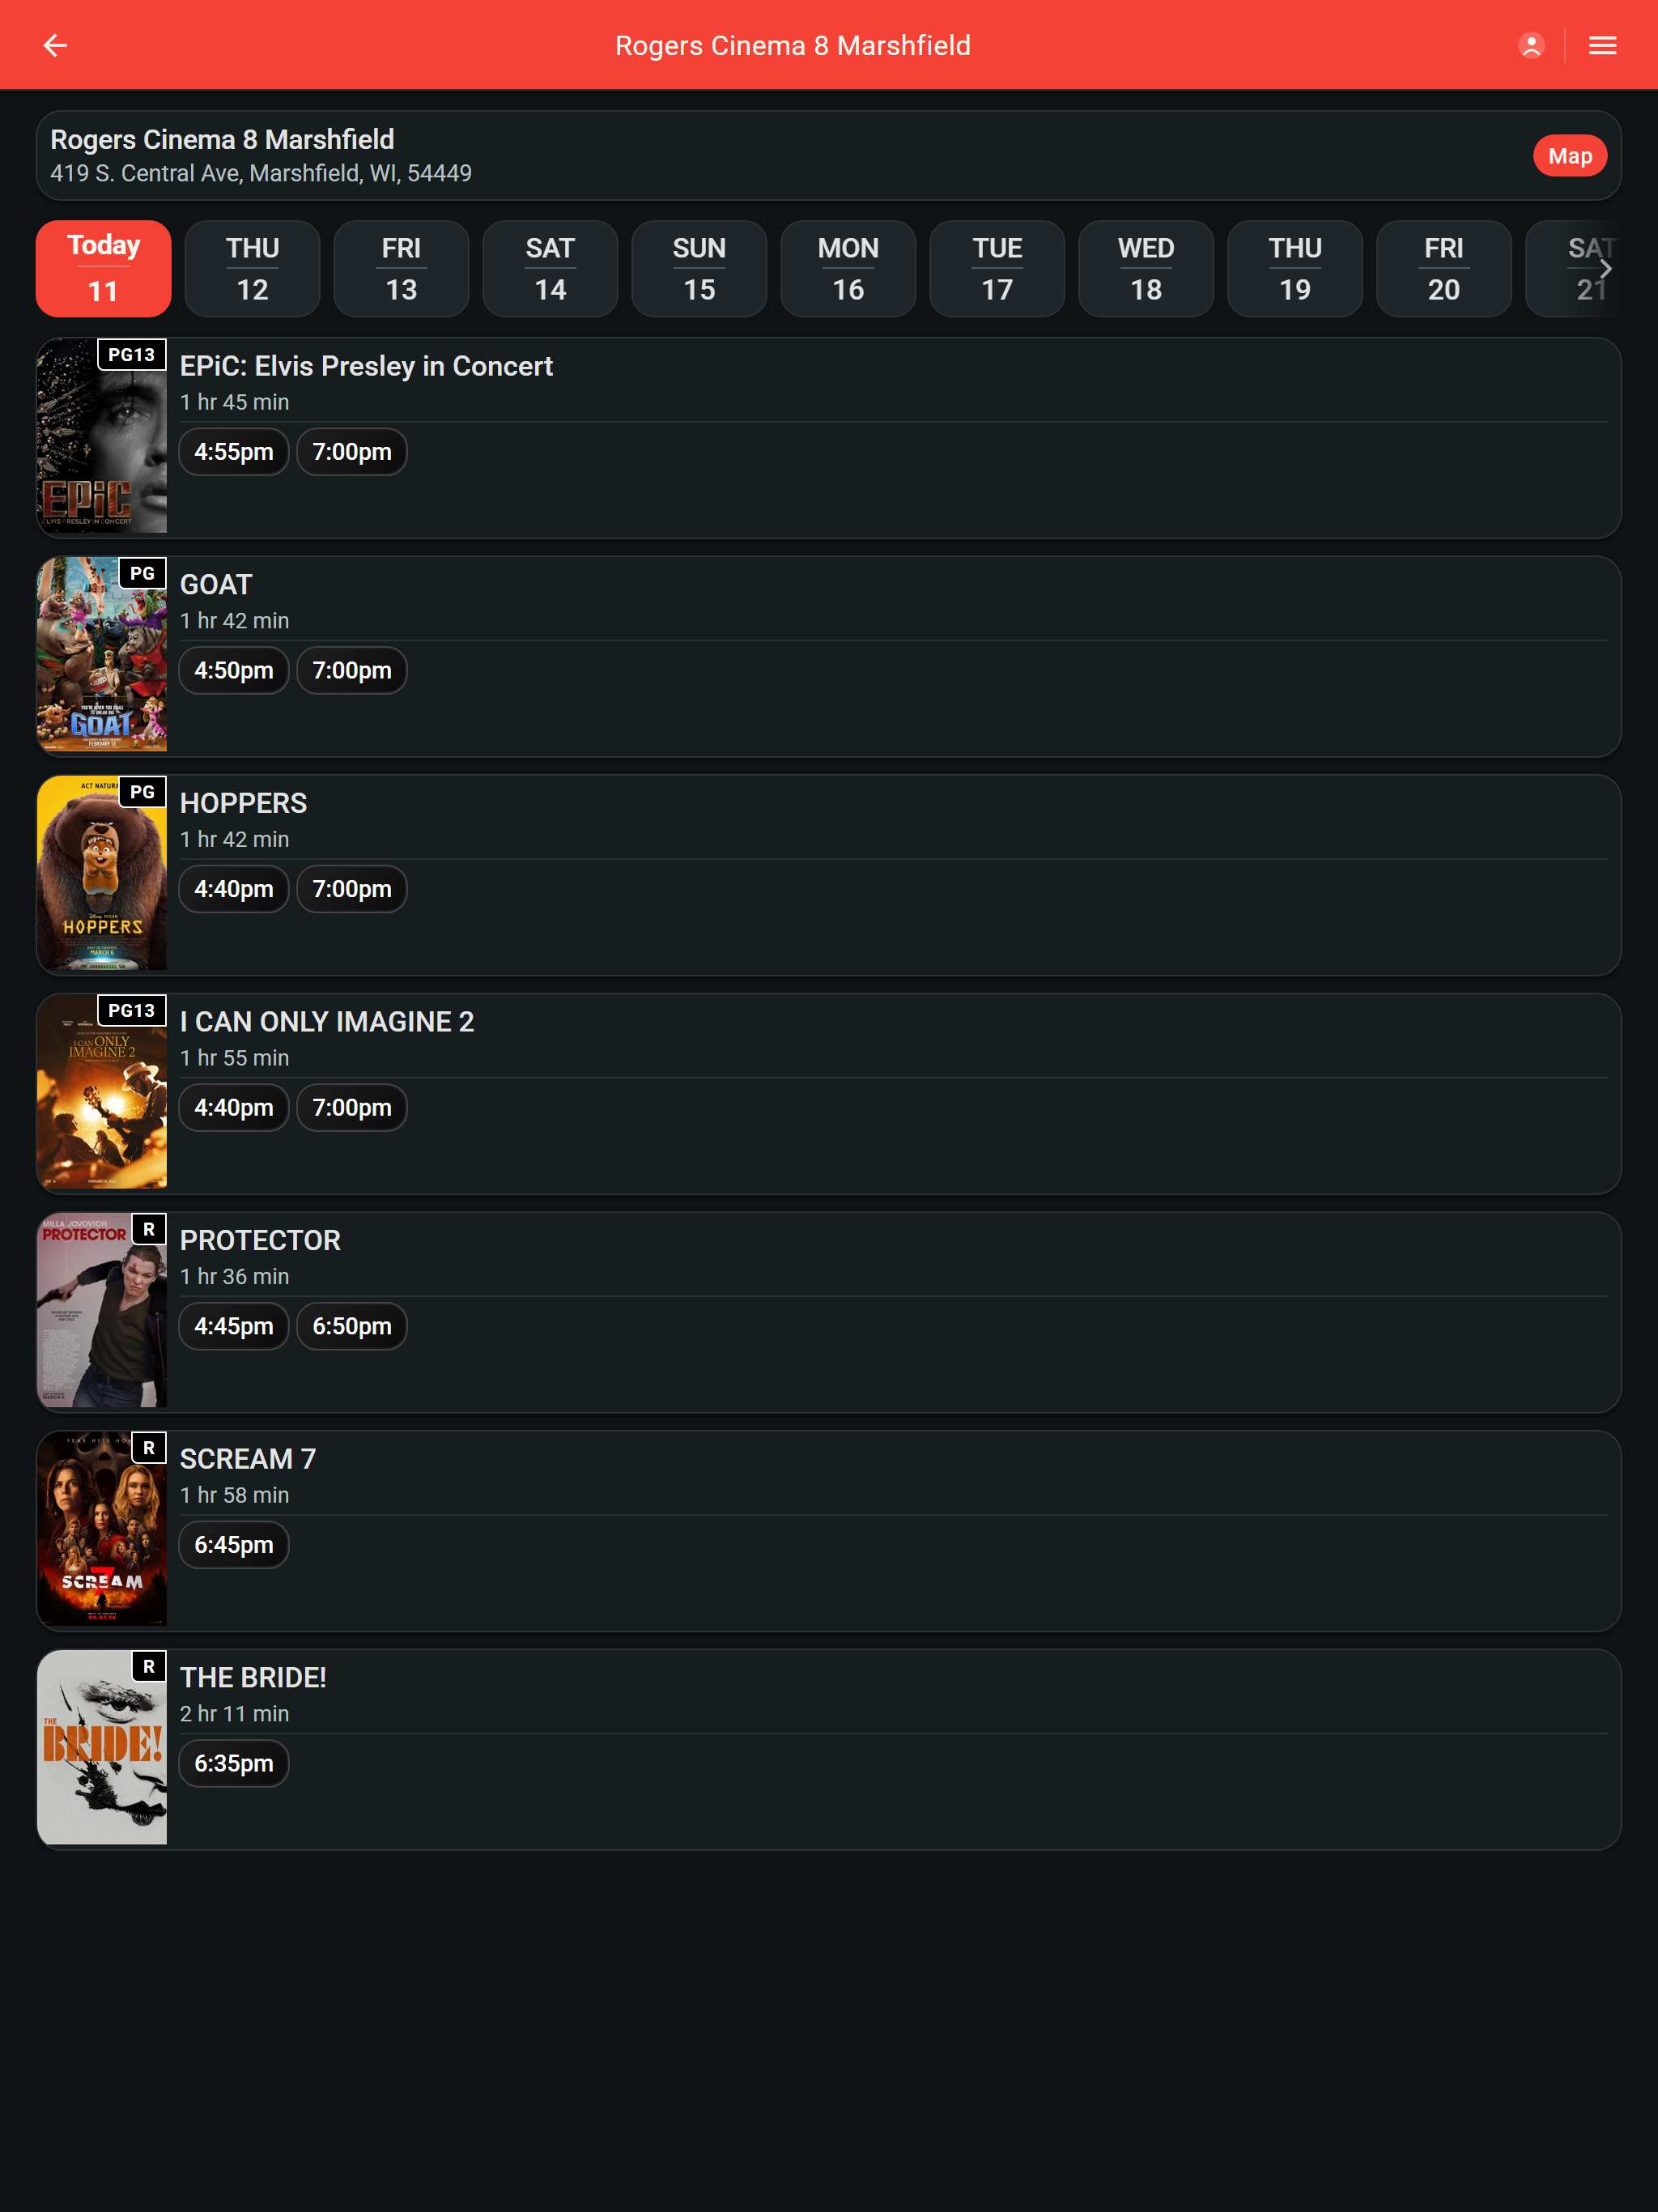Open the EPiC Elvis Presley poster
Viewport: 1658px width, 2212px height.
(x=102, y=436)
